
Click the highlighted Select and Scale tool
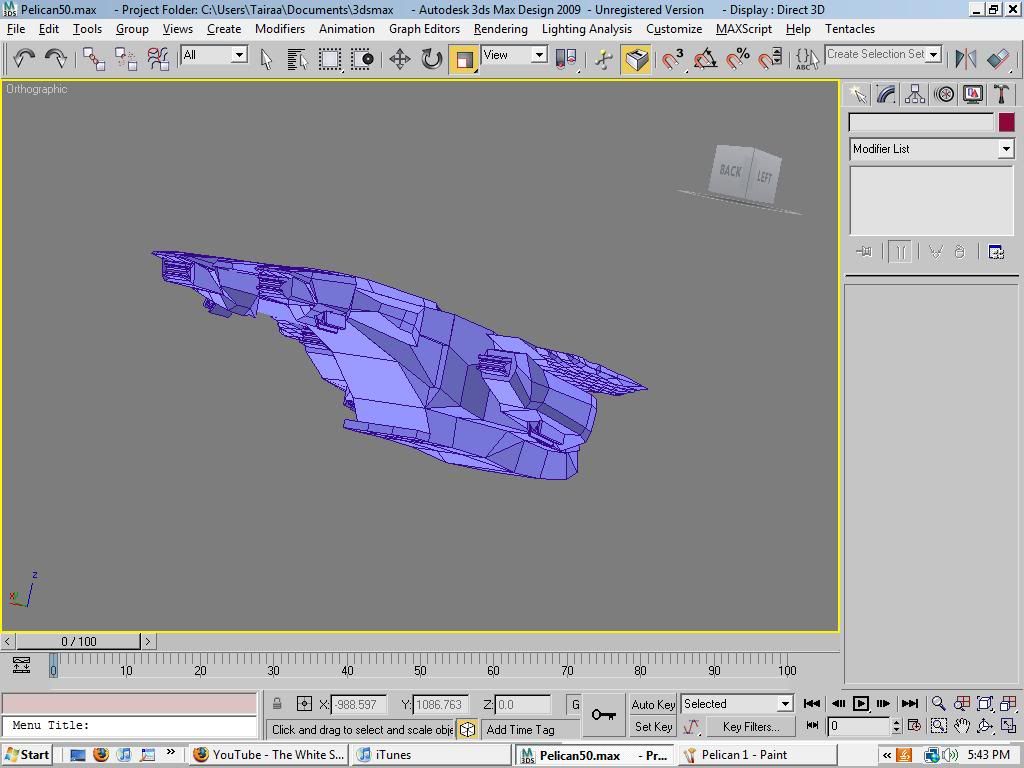[x=464, y=59]
